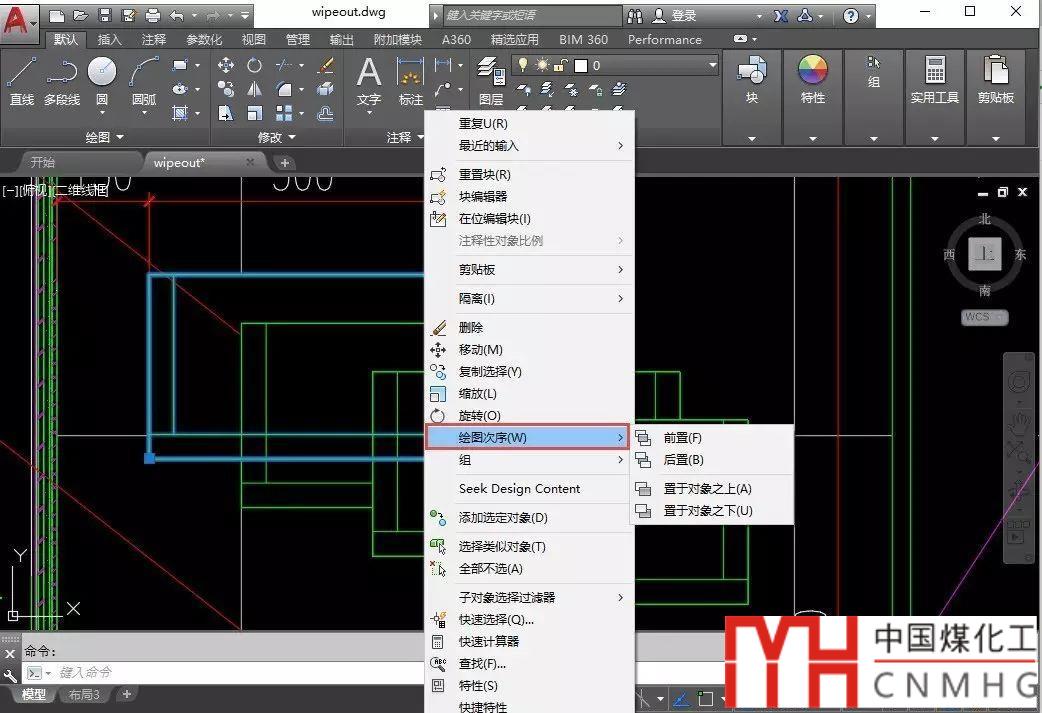The height and width of the screenshot is (713, 1042).
Task: Open the layer name dropdown list
Action: tap(712, 65)
